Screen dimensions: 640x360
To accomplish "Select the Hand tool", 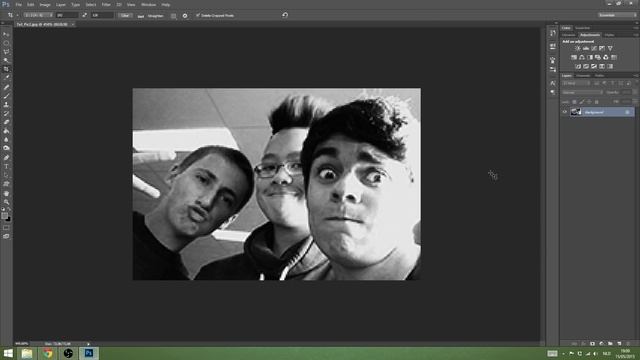I will 6,193.
